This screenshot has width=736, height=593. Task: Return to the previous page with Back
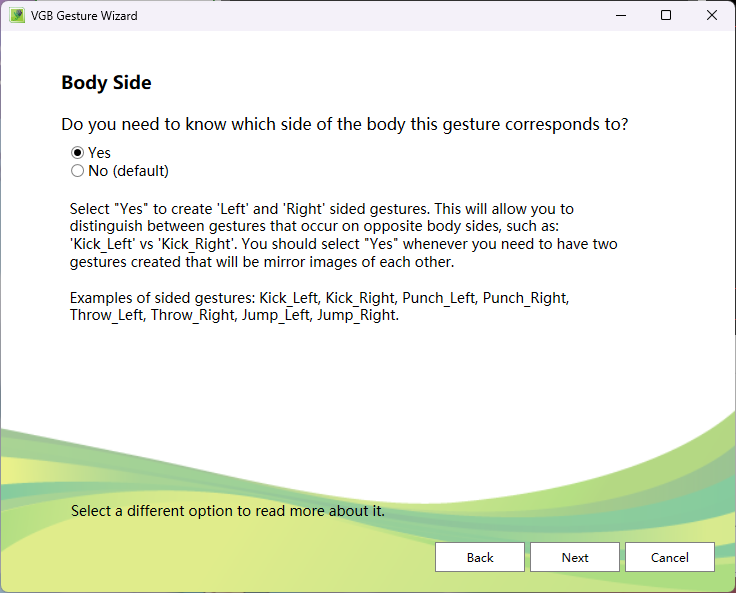pyautogui.click(x=480, y=557)
